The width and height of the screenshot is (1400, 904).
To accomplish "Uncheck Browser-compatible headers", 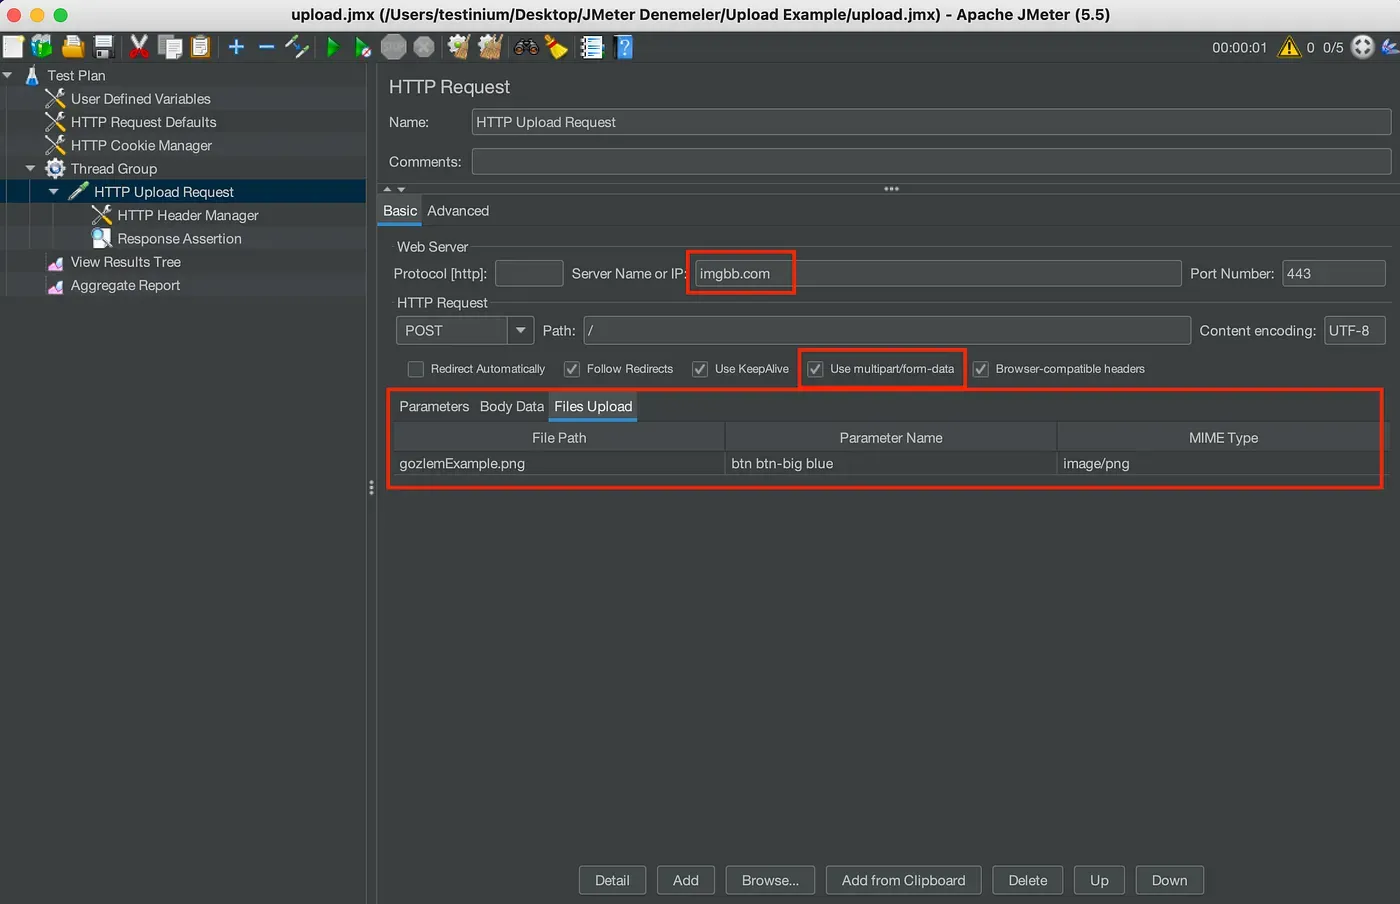I will (980, 369).
